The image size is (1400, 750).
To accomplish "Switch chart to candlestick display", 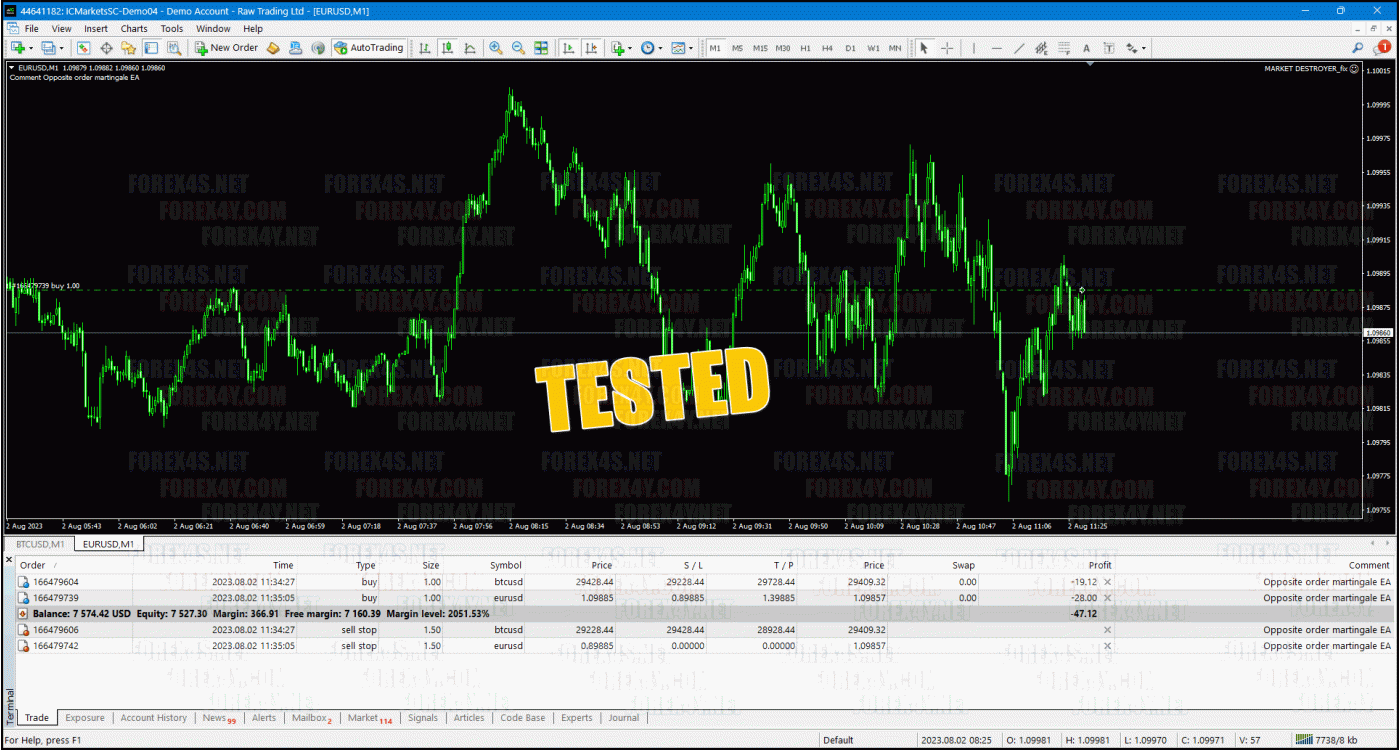I will pos(447,47).
